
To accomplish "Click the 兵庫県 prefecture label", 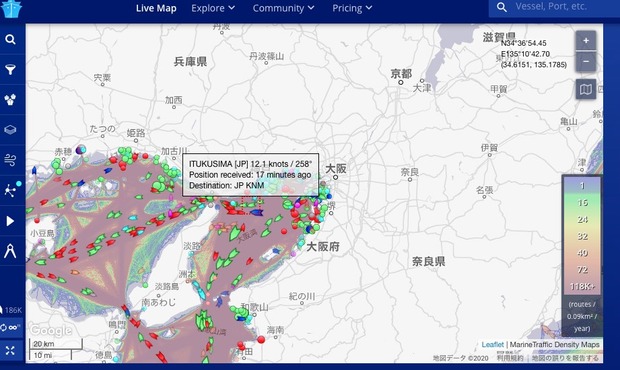I will click(x=190, y=62).
